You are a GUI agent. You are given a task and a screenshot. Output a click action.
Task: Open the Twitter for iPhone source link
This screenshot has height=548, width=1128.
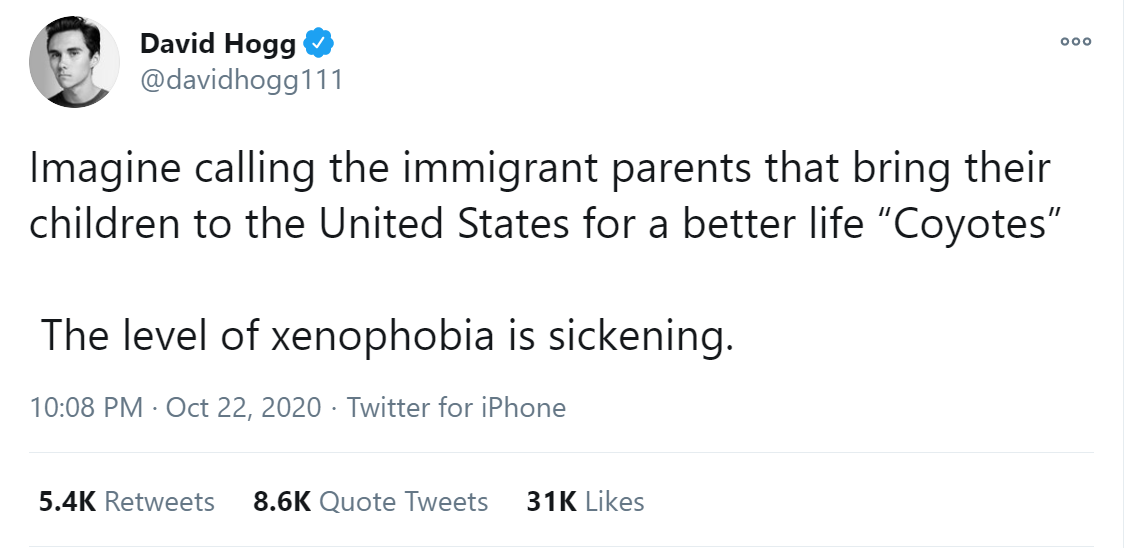456,408
